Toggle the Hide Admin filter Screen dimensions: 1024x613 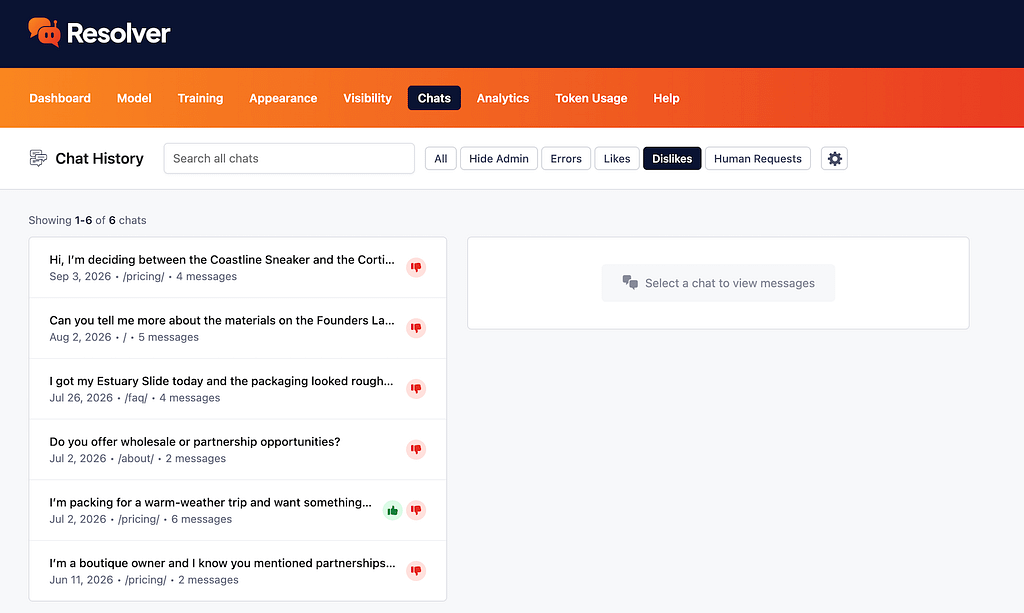(x=499, y=159)
